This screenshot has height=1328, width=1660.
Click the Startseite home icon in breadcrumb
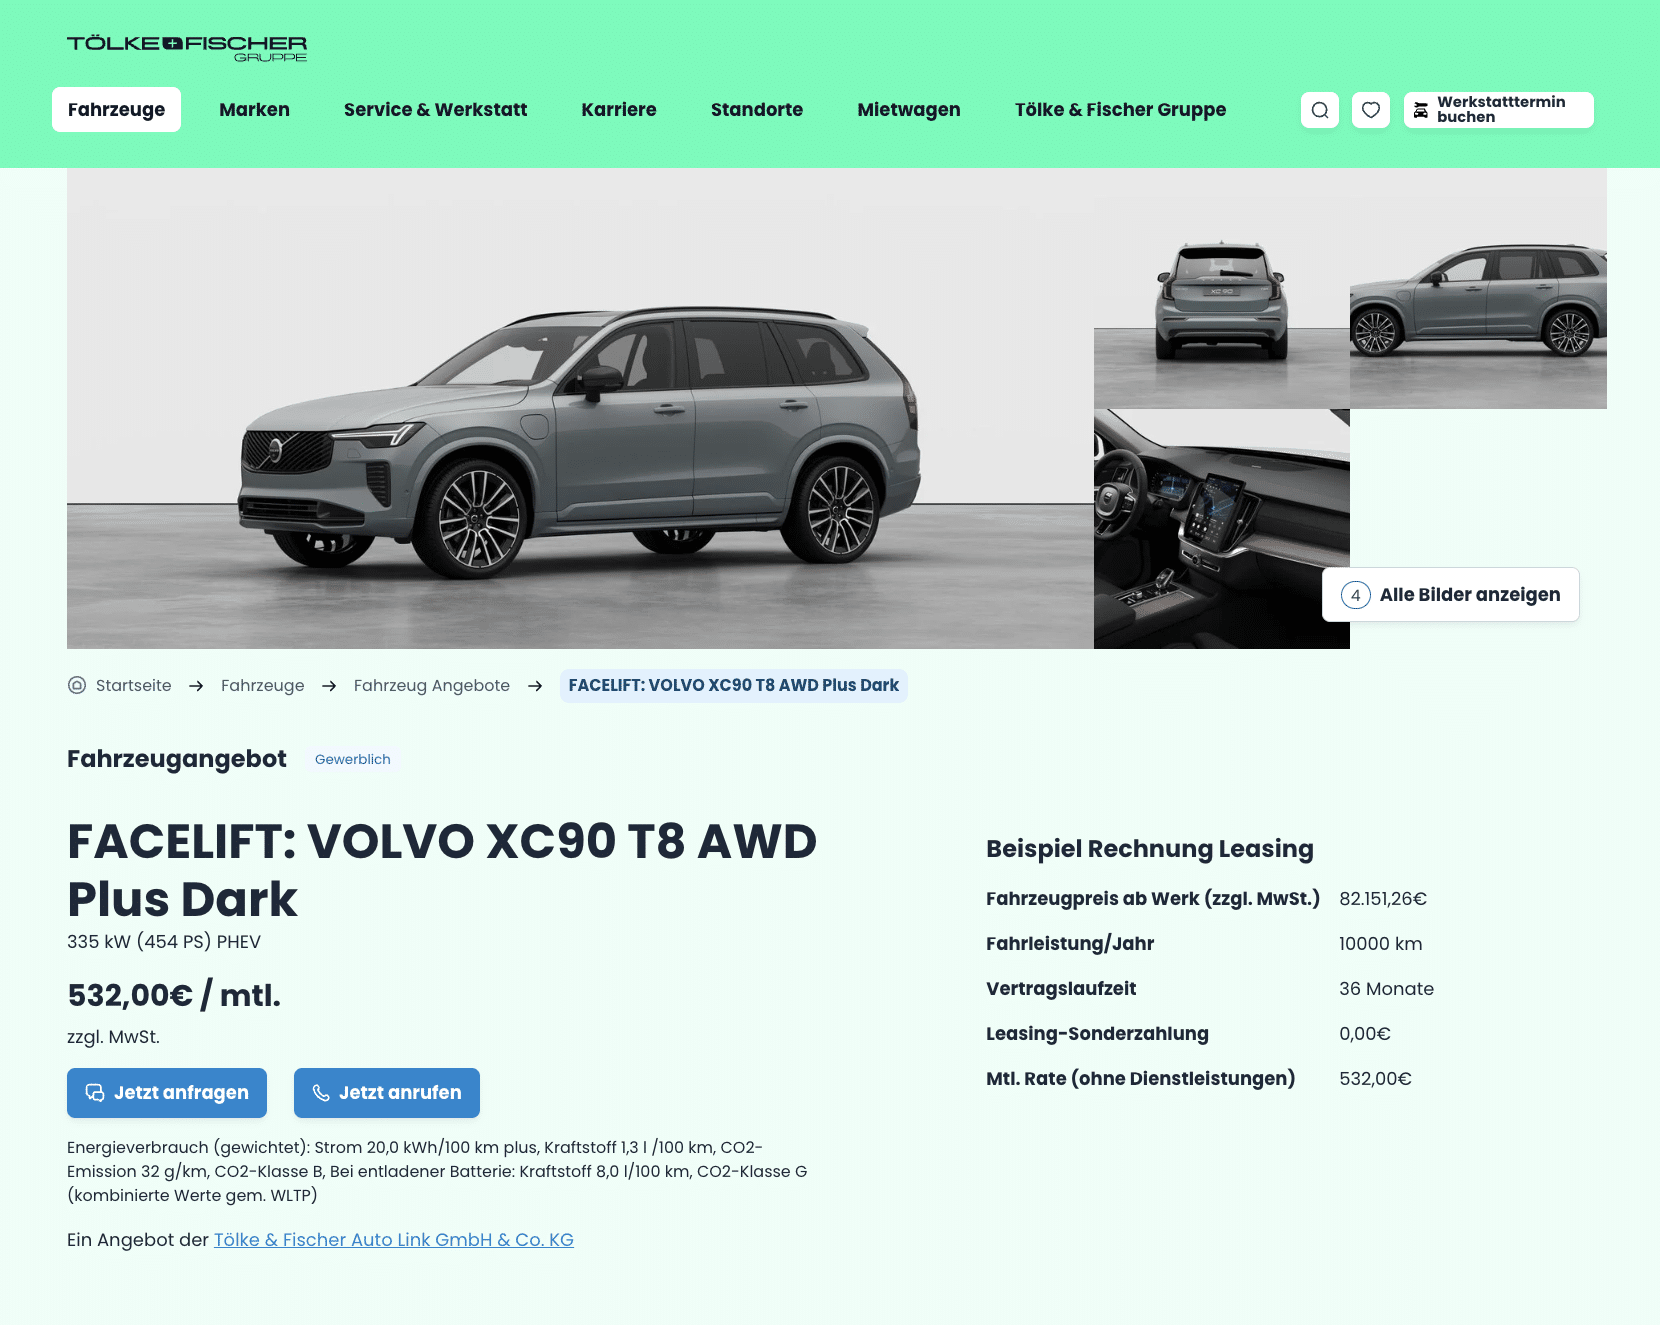(77, 685)
